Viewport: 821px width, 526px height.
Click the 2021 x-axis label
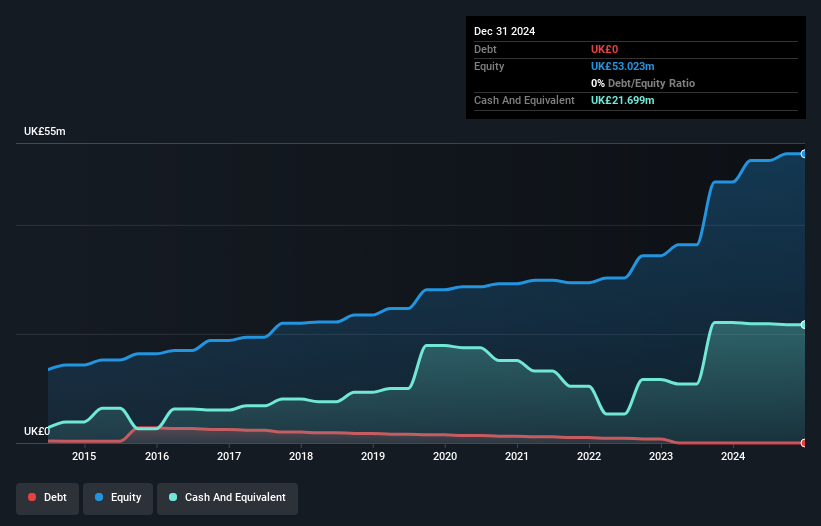point(517,456)
